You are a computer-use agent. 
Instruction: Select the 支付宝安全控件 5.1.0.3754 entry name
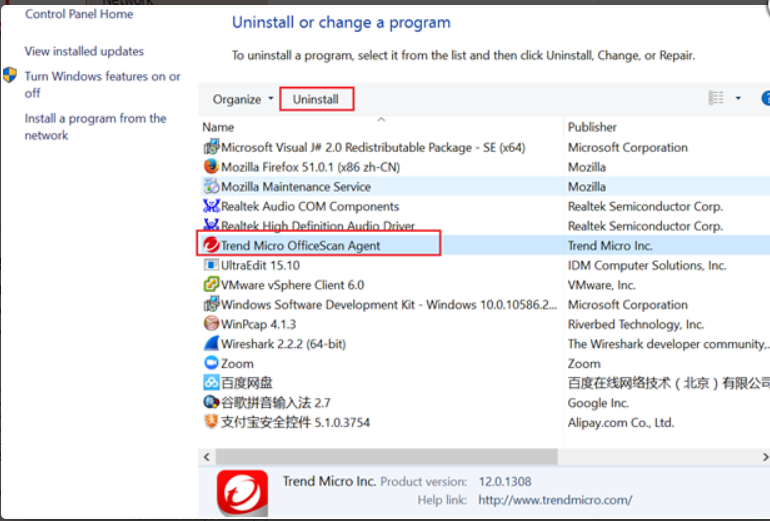pyautogui.click(x=295, y=422)
